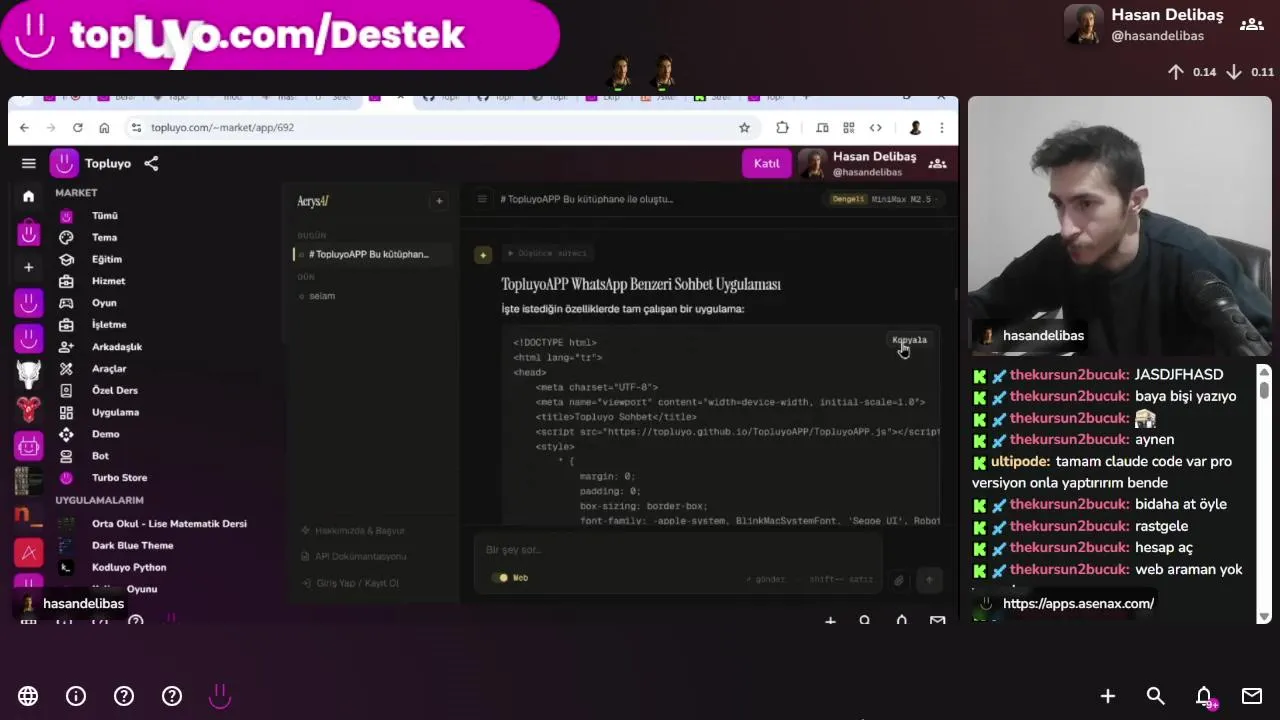Open notifications bell at bottom right

(1204, 696)
